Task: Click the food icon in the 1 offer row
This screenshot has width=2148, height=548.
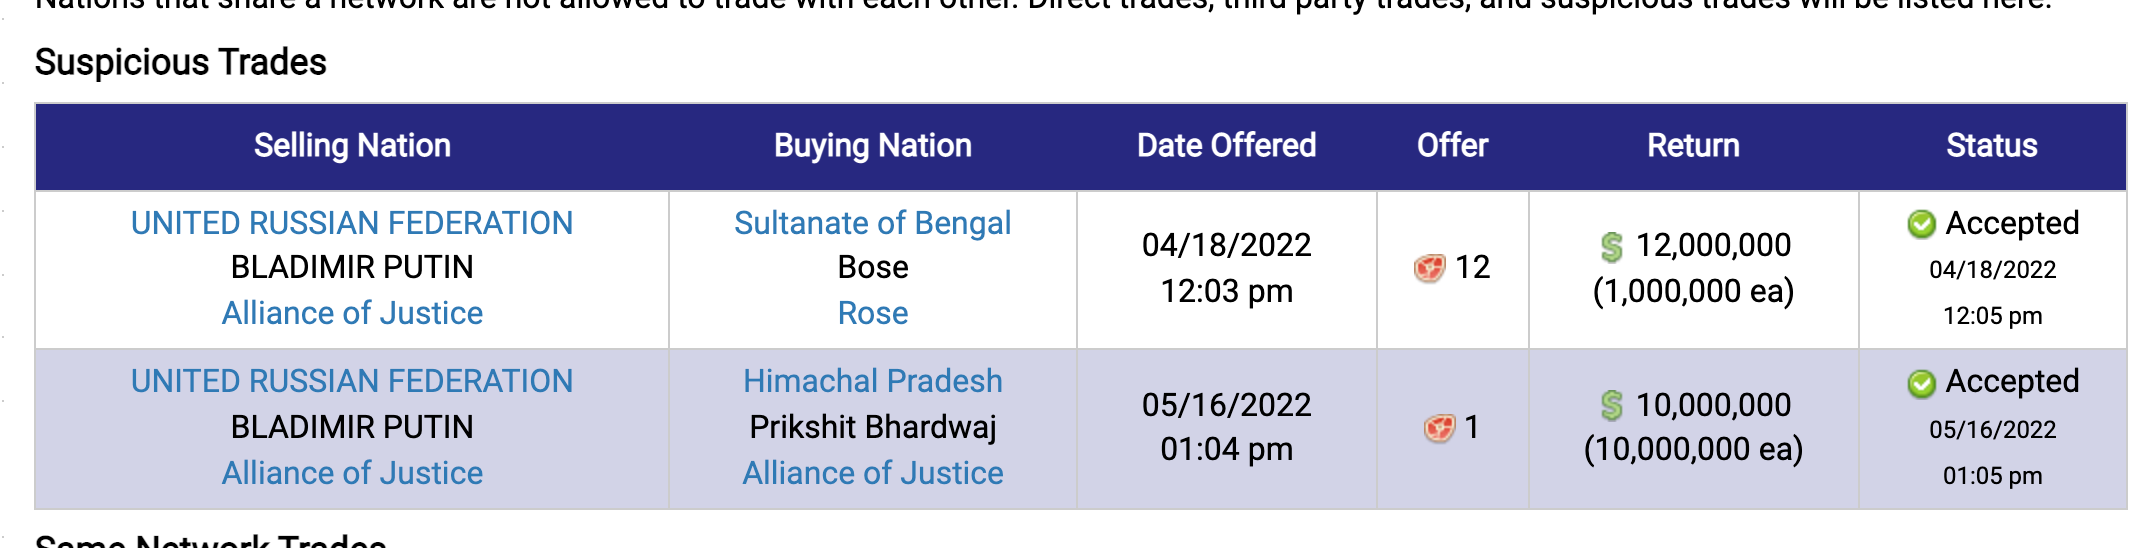Action: (1439, 428)
